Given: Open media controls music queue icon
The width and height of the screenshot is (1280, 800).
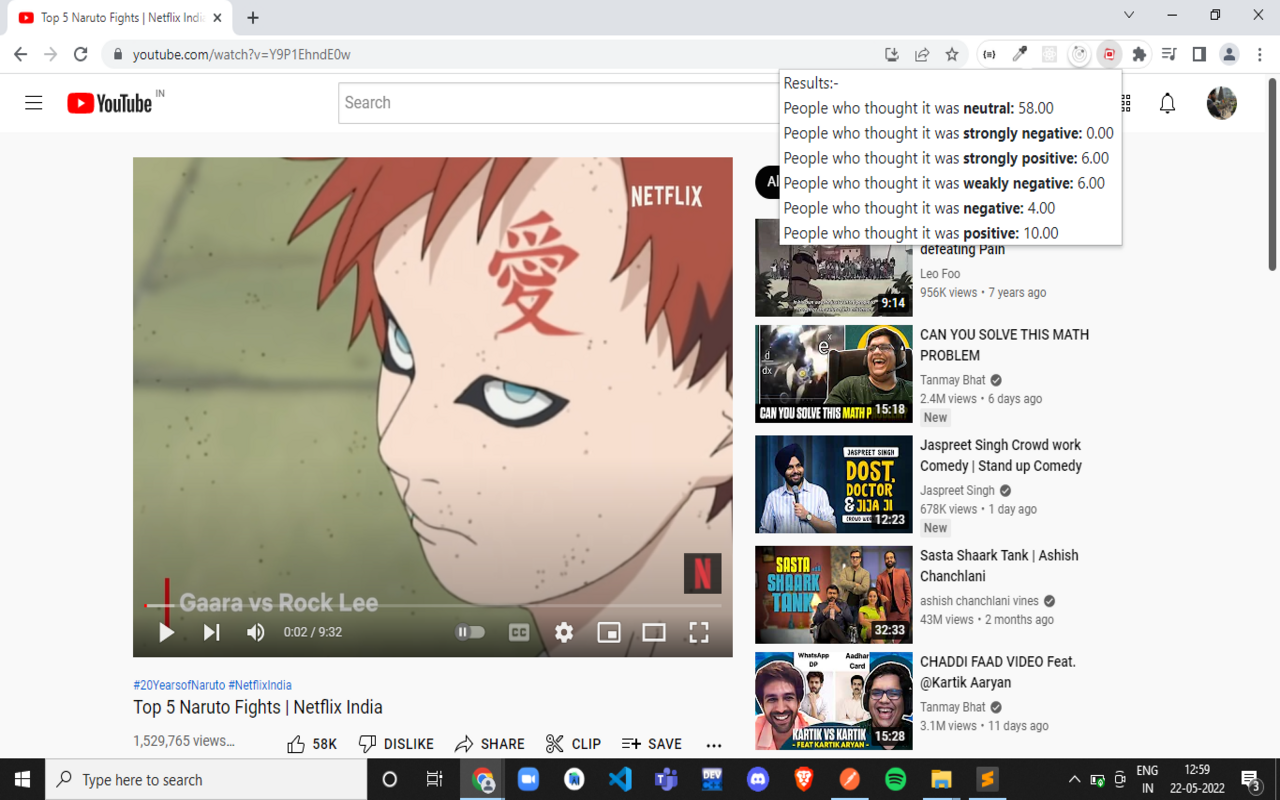Looking at the screenshot, I should [x=1169, y=54].
